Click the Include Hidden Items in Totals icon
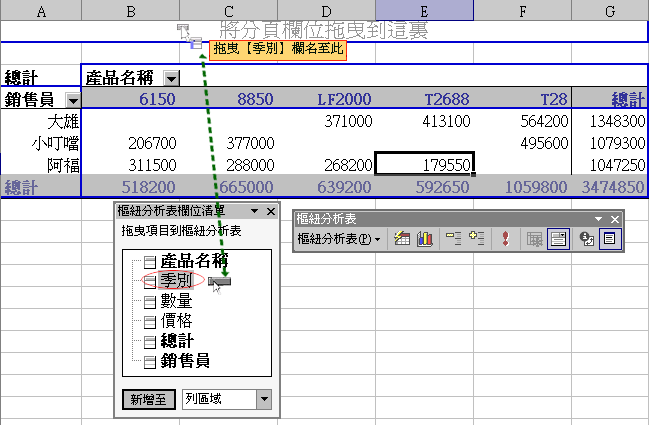649x425 pixels. pyautogui.click(x=534, y=239)
